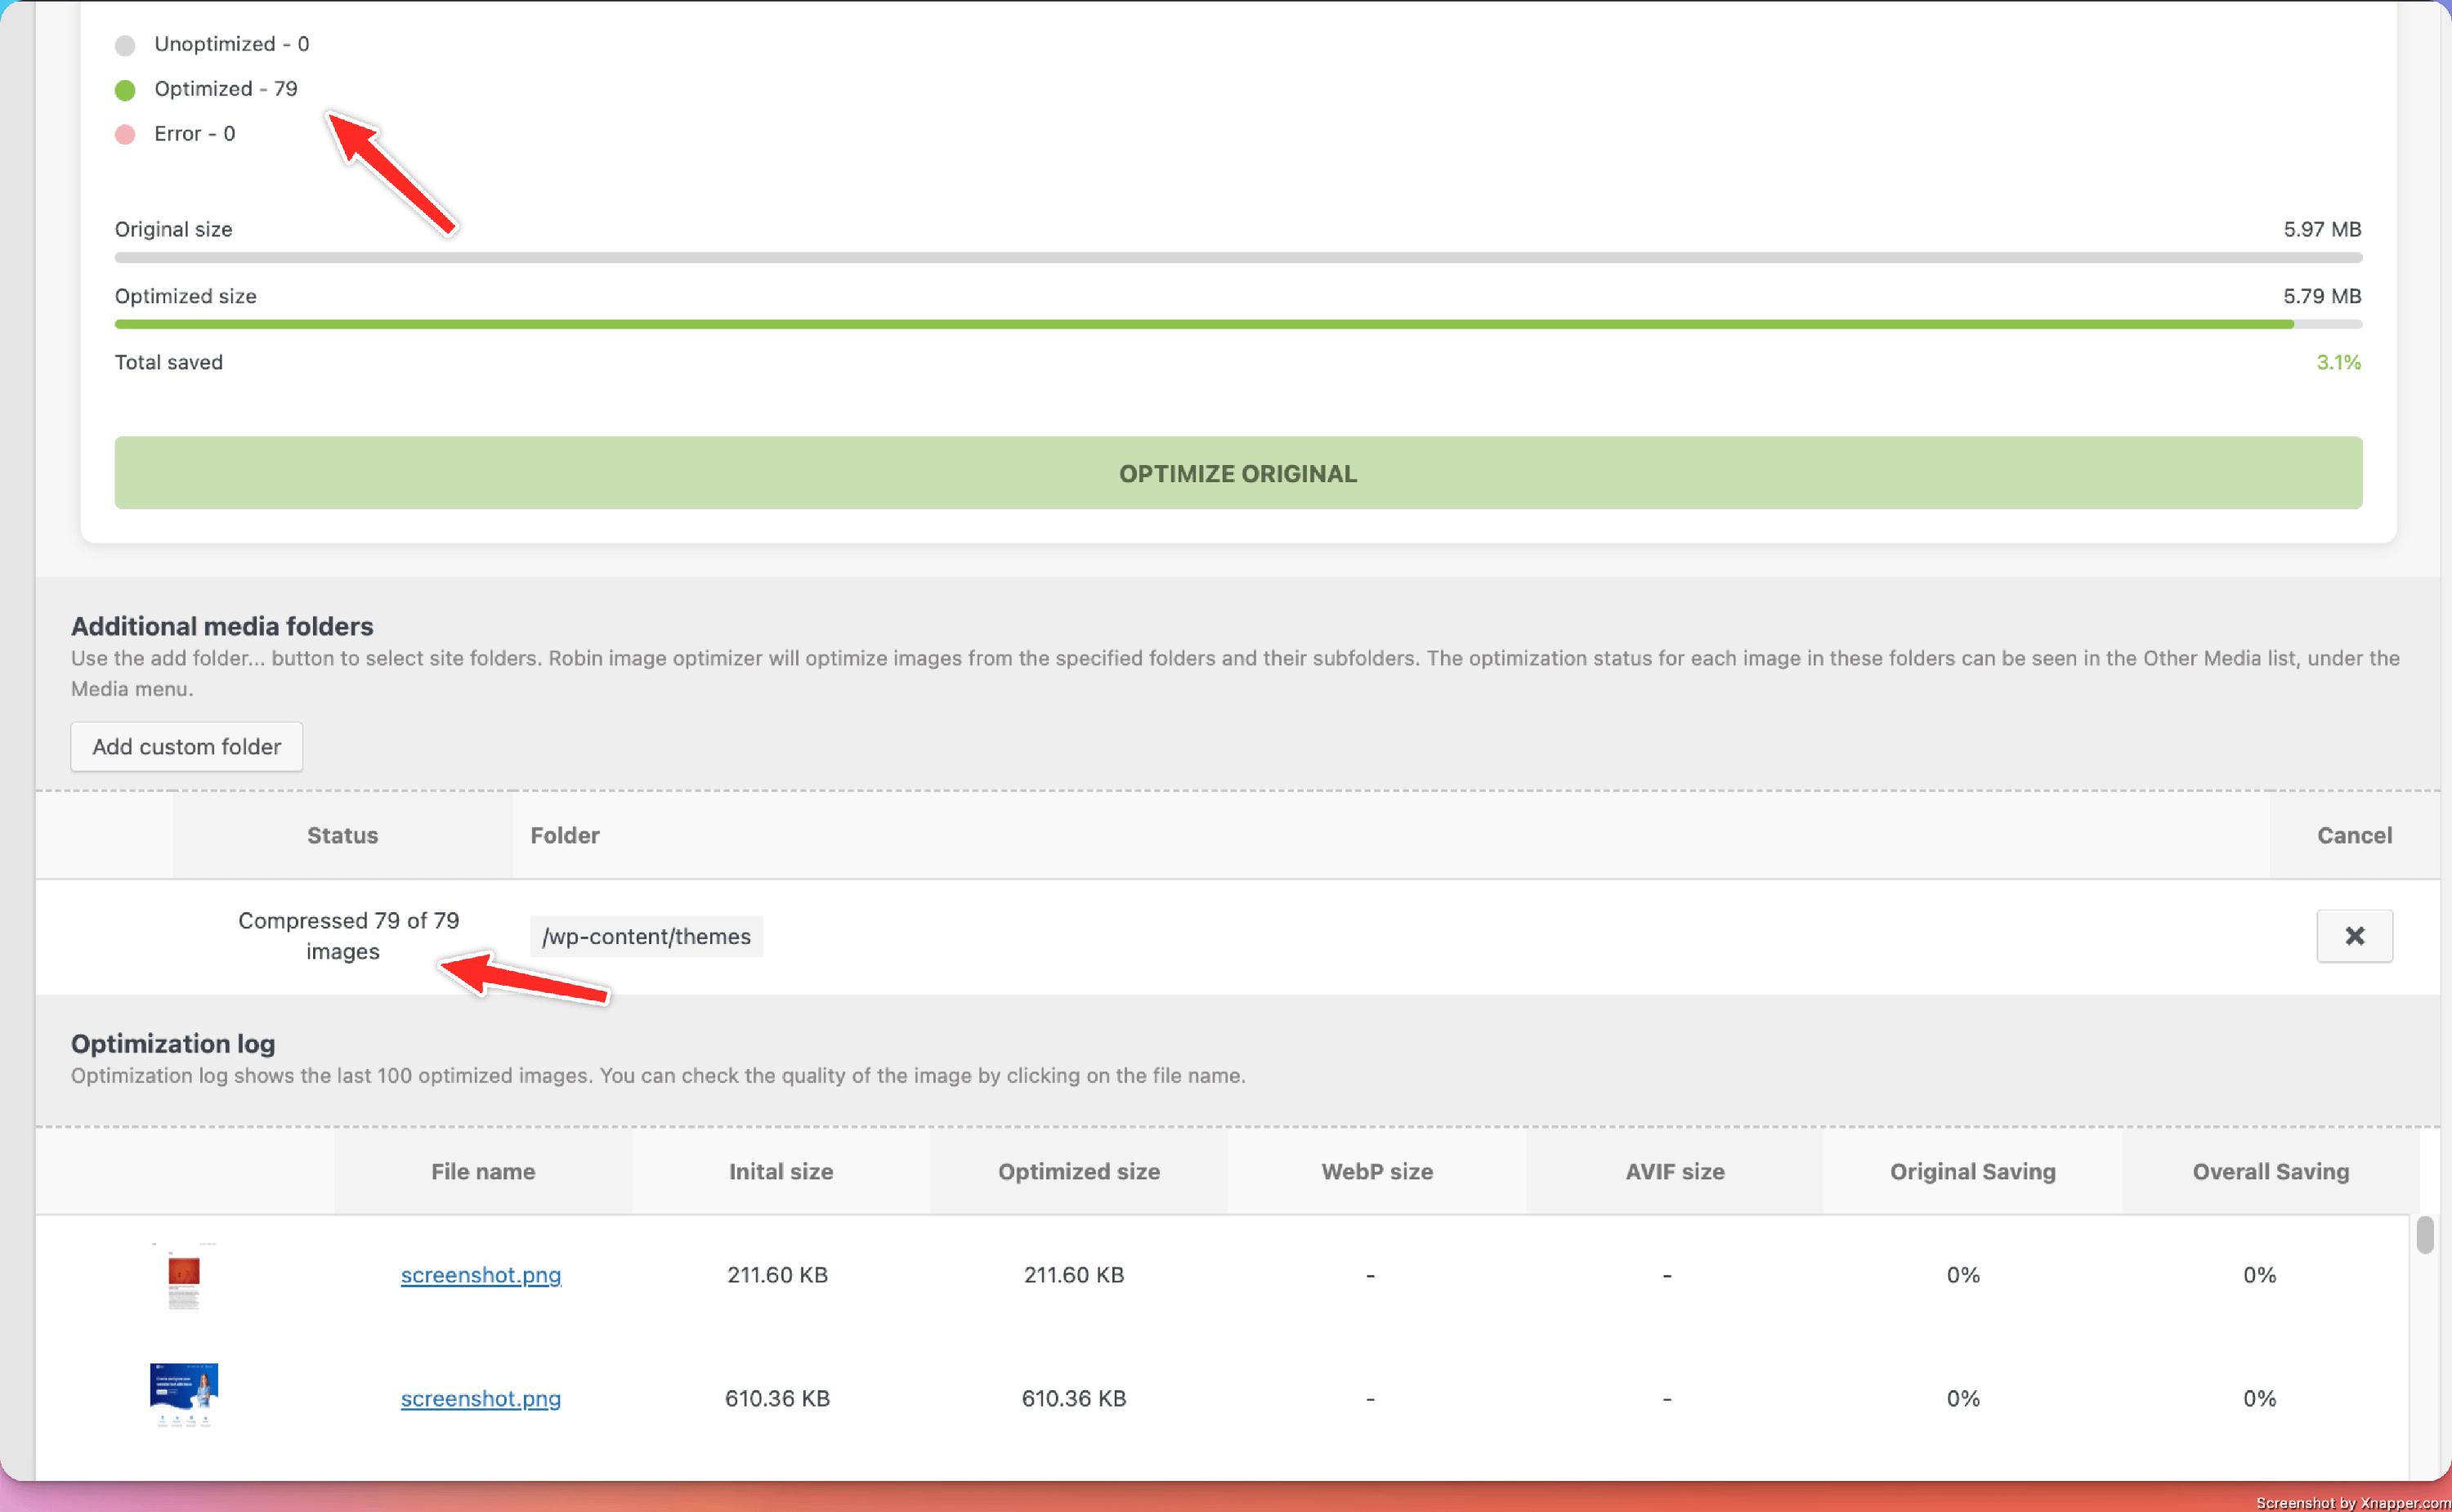2452x1512 pixels.
Task: Click the gray Original size bar
Action: (1237, 257)
